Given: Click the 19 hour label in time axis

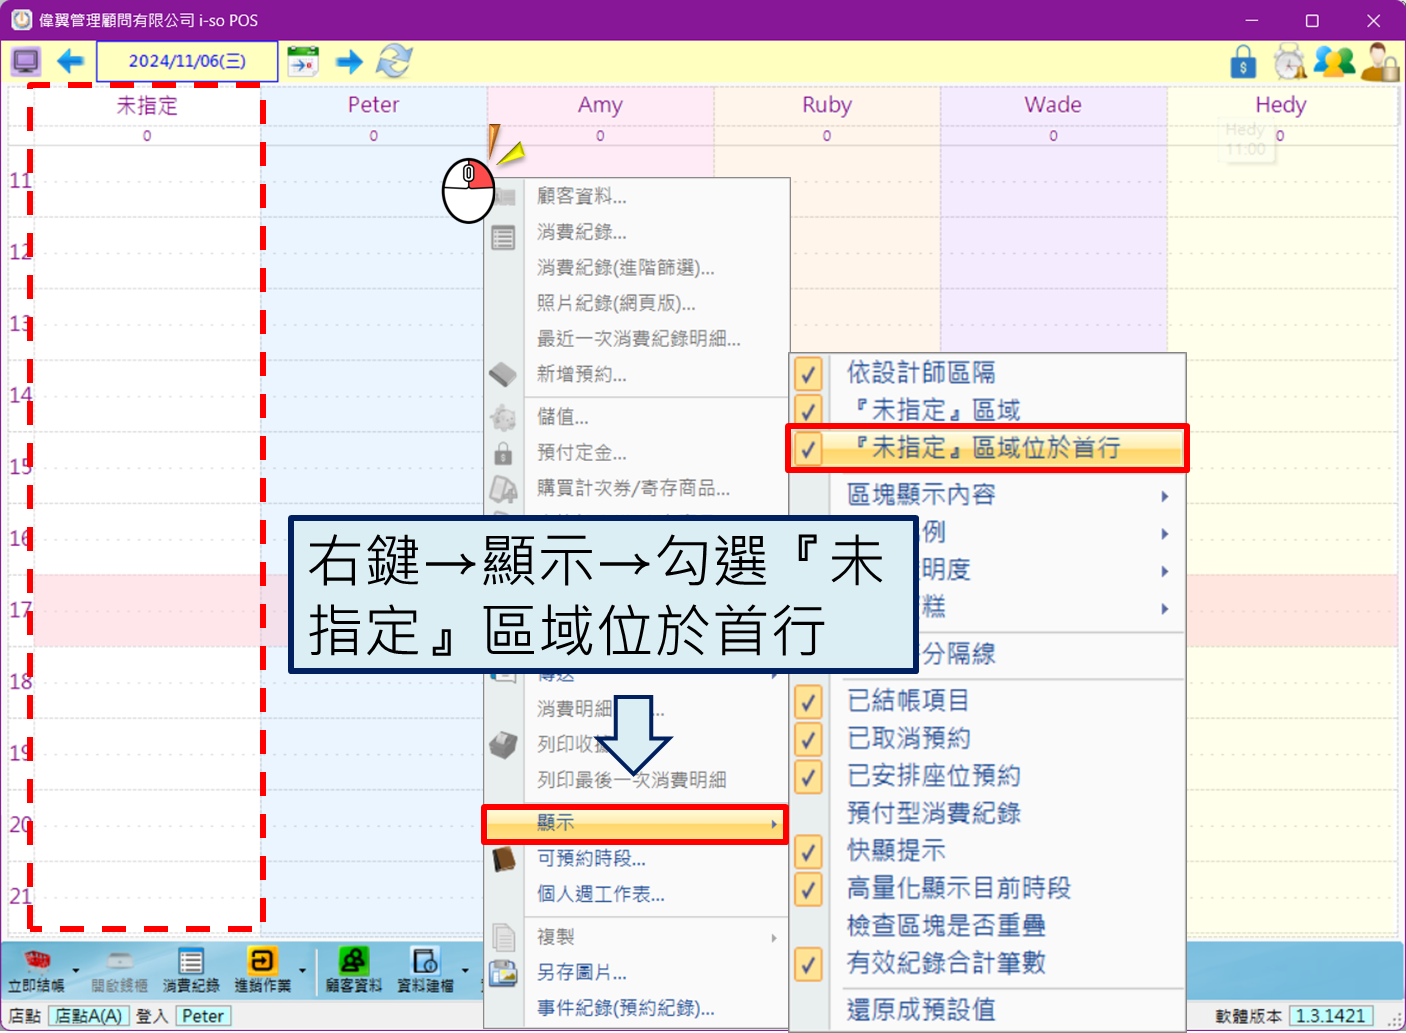Looking at the screenshot, I should (x=20, y=752).
